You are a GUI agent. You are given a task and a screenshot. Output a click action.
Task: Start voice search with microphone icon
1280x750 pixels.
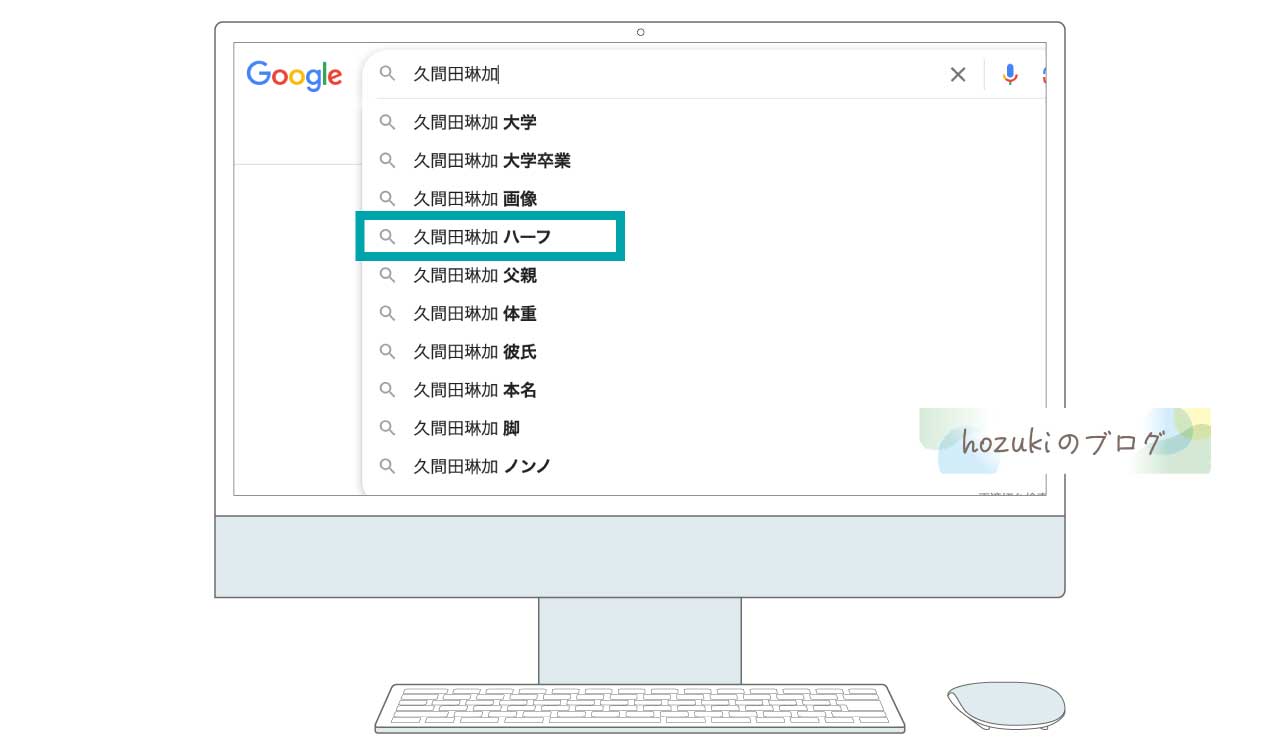[x=1010, y=74]
